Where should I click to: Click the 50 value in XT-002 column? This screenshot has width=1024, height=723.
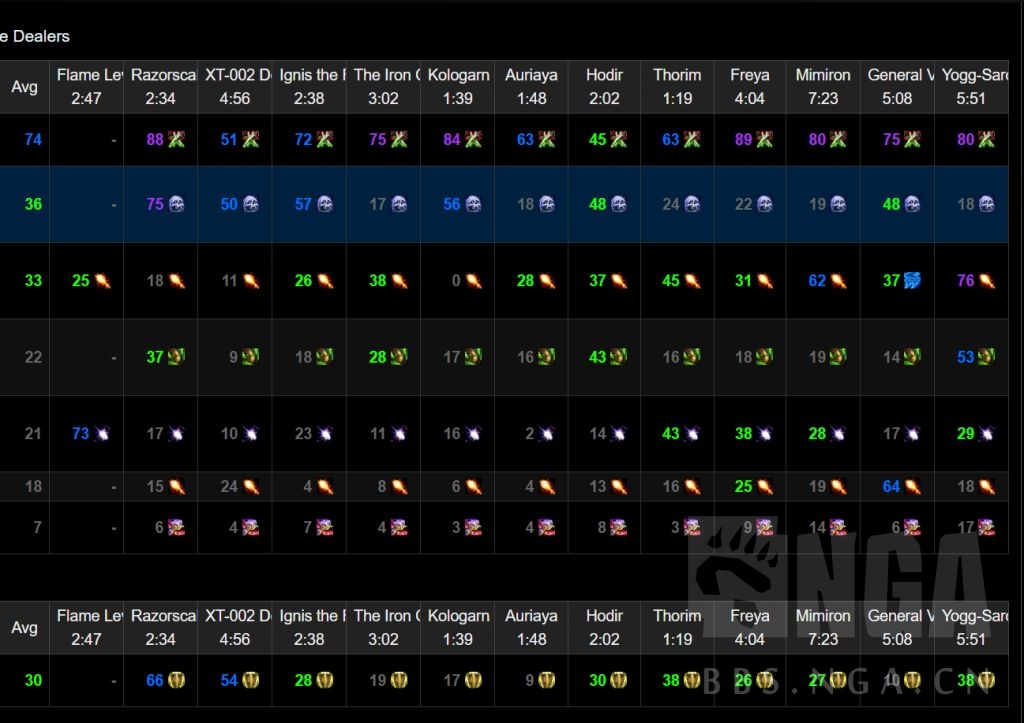coord(229,204)
